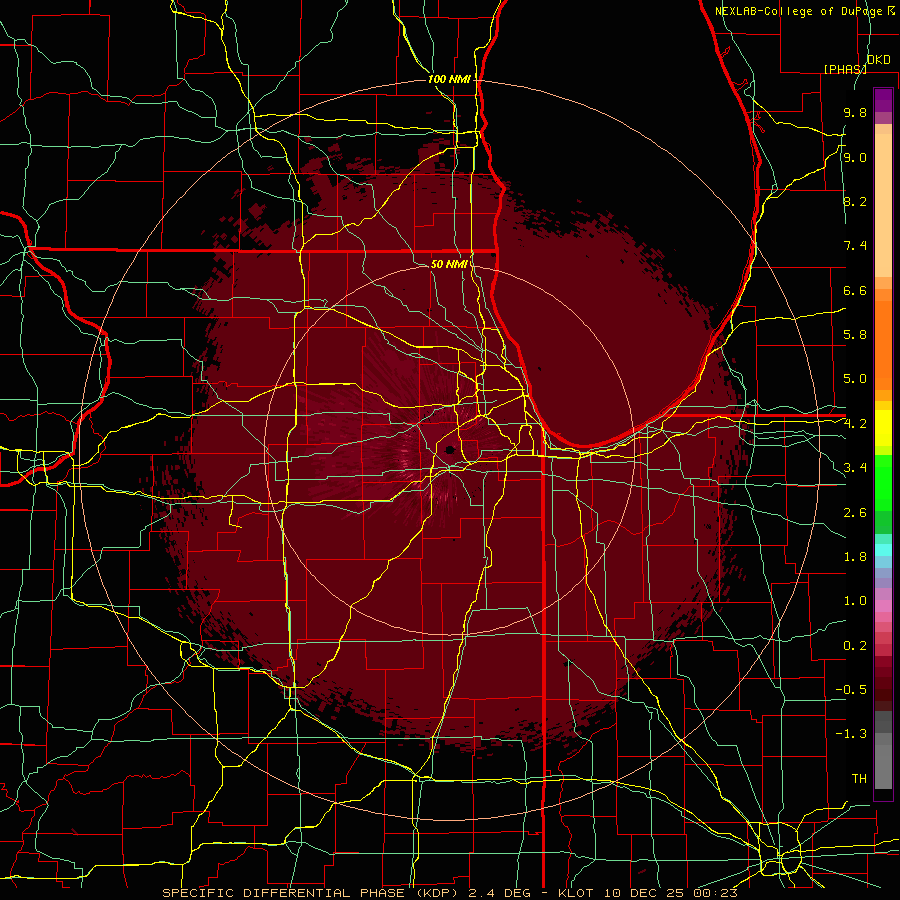Click the "8.2" value on the color scale
Image resolution: width=900 pixels, height=900 pixels.
[x=855, y=202]
